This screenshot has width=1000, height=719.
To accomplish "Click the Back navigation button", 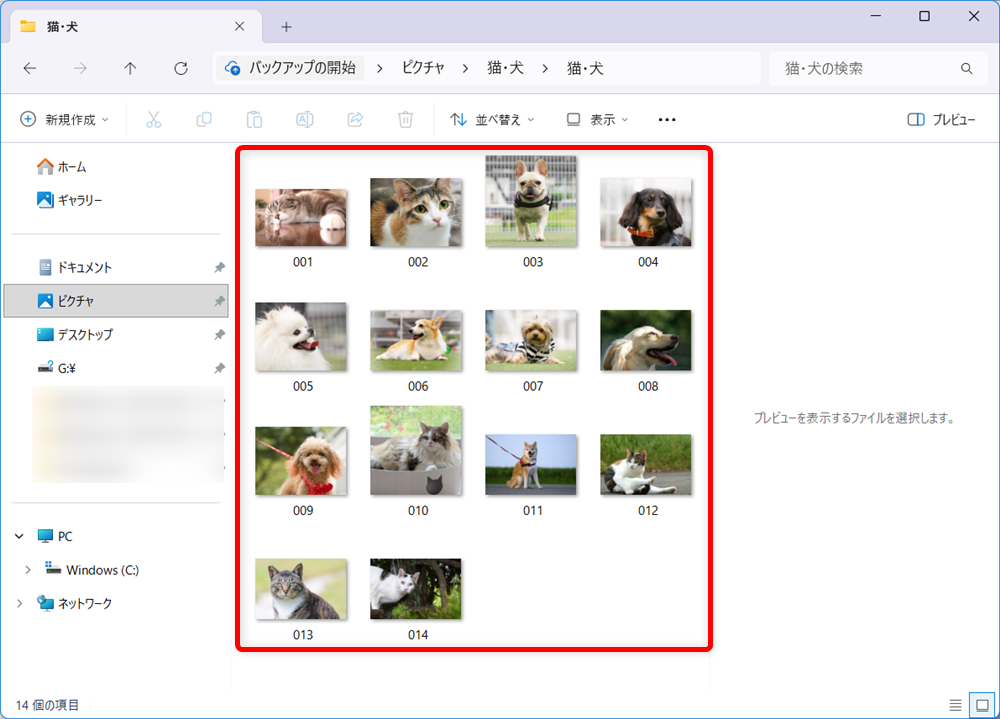I will (29, 68).
